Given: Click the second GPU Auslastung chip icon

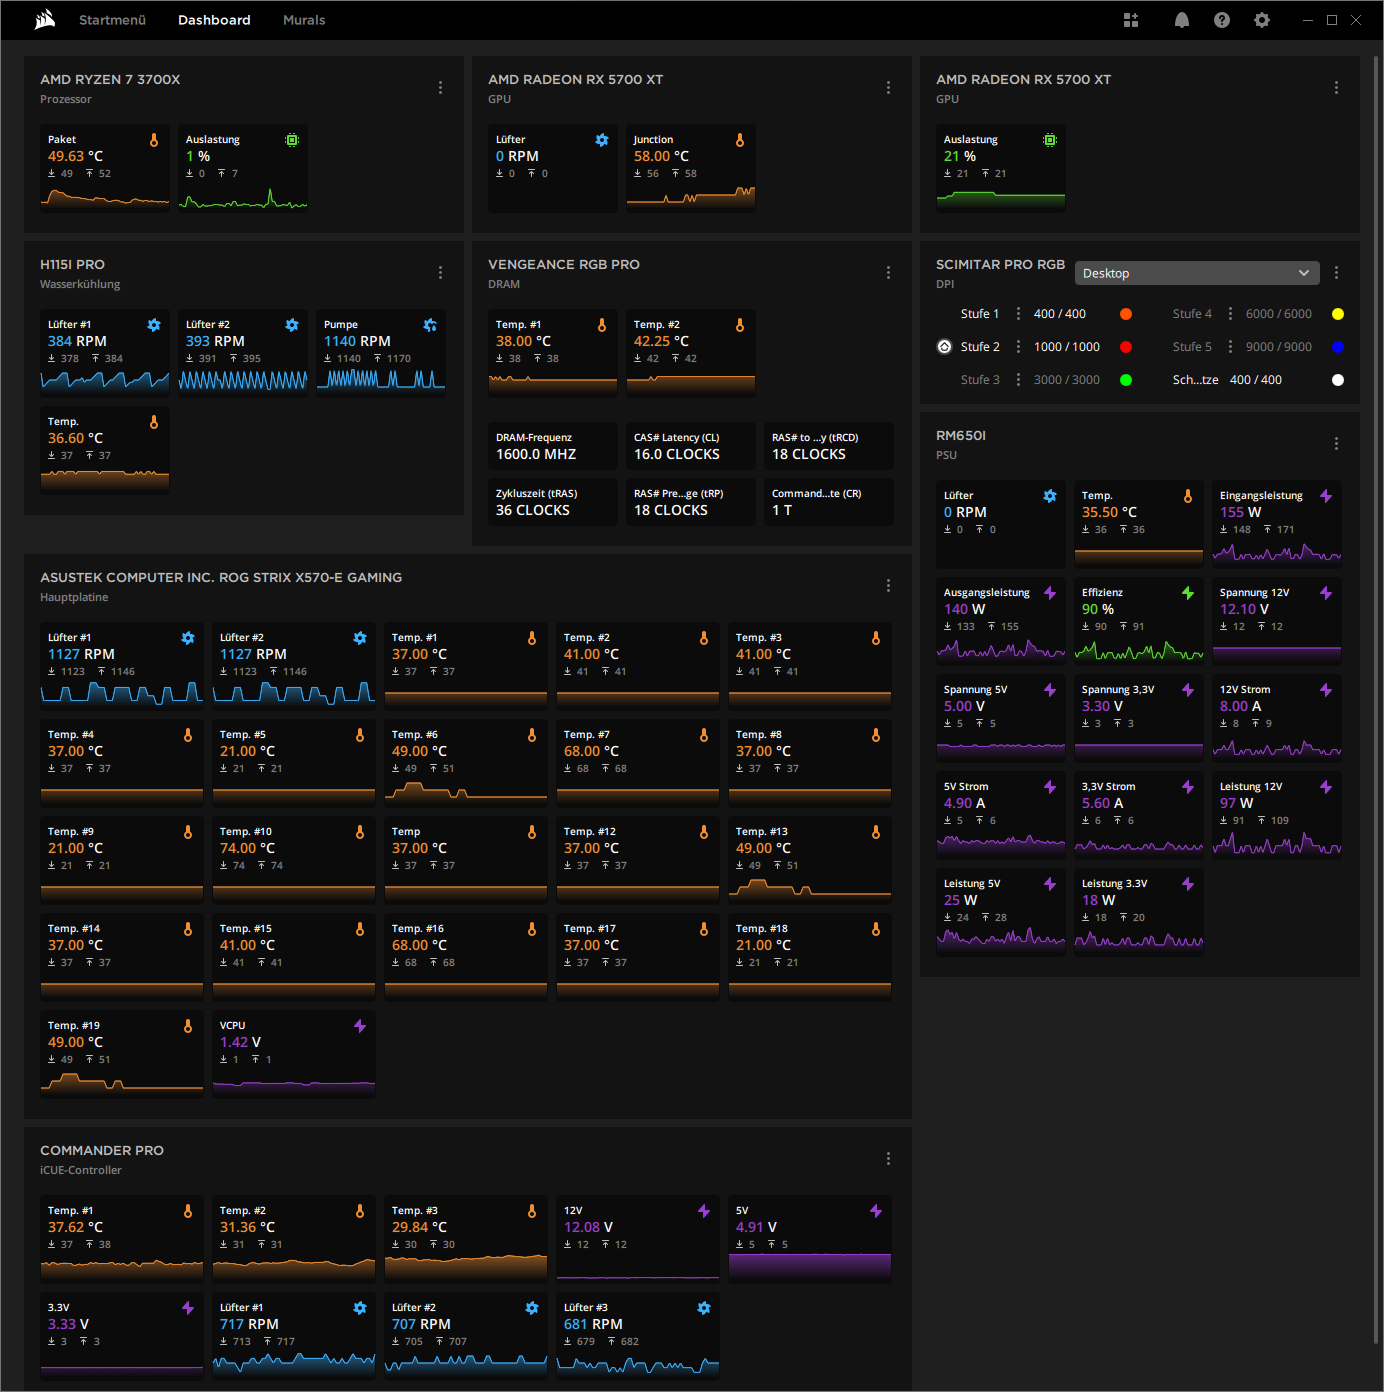Looking at the screenshot, I should click(x=1050, y=141).
